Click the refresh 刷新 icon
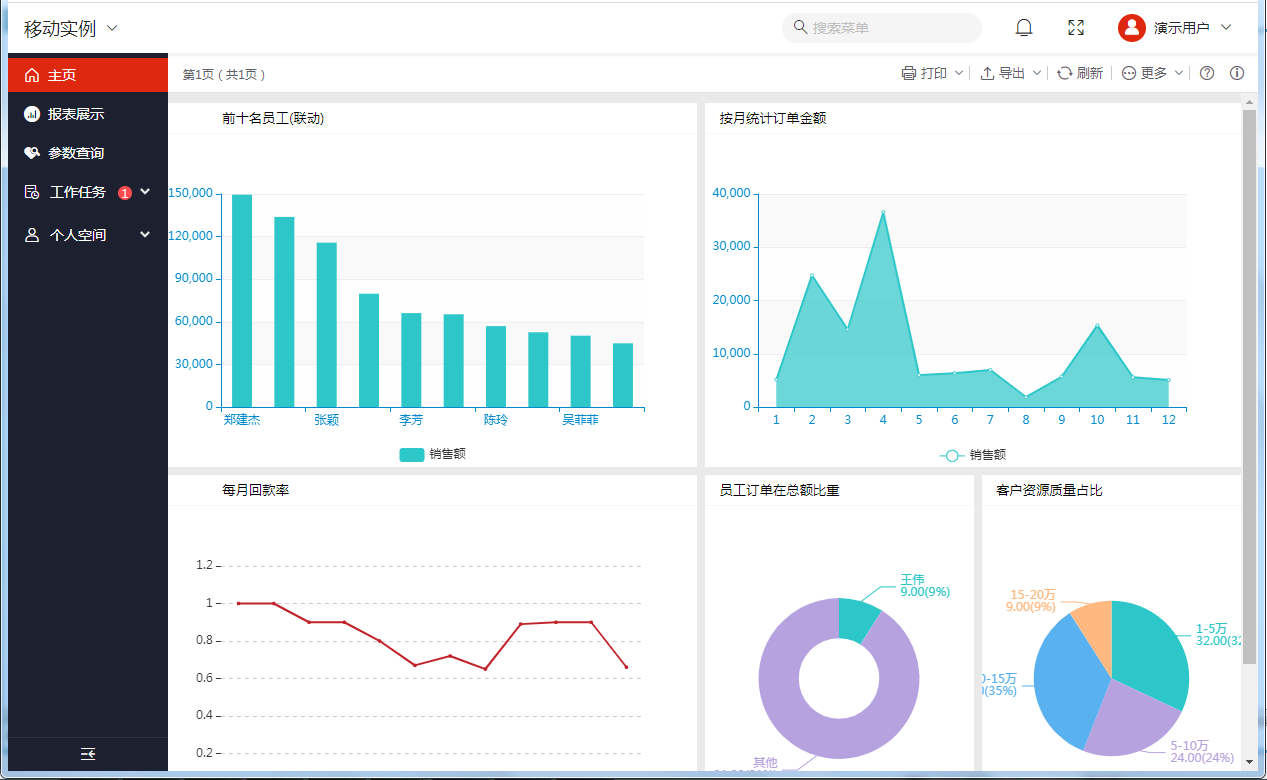This screenshot has height=780, width=1267. 1065,73
